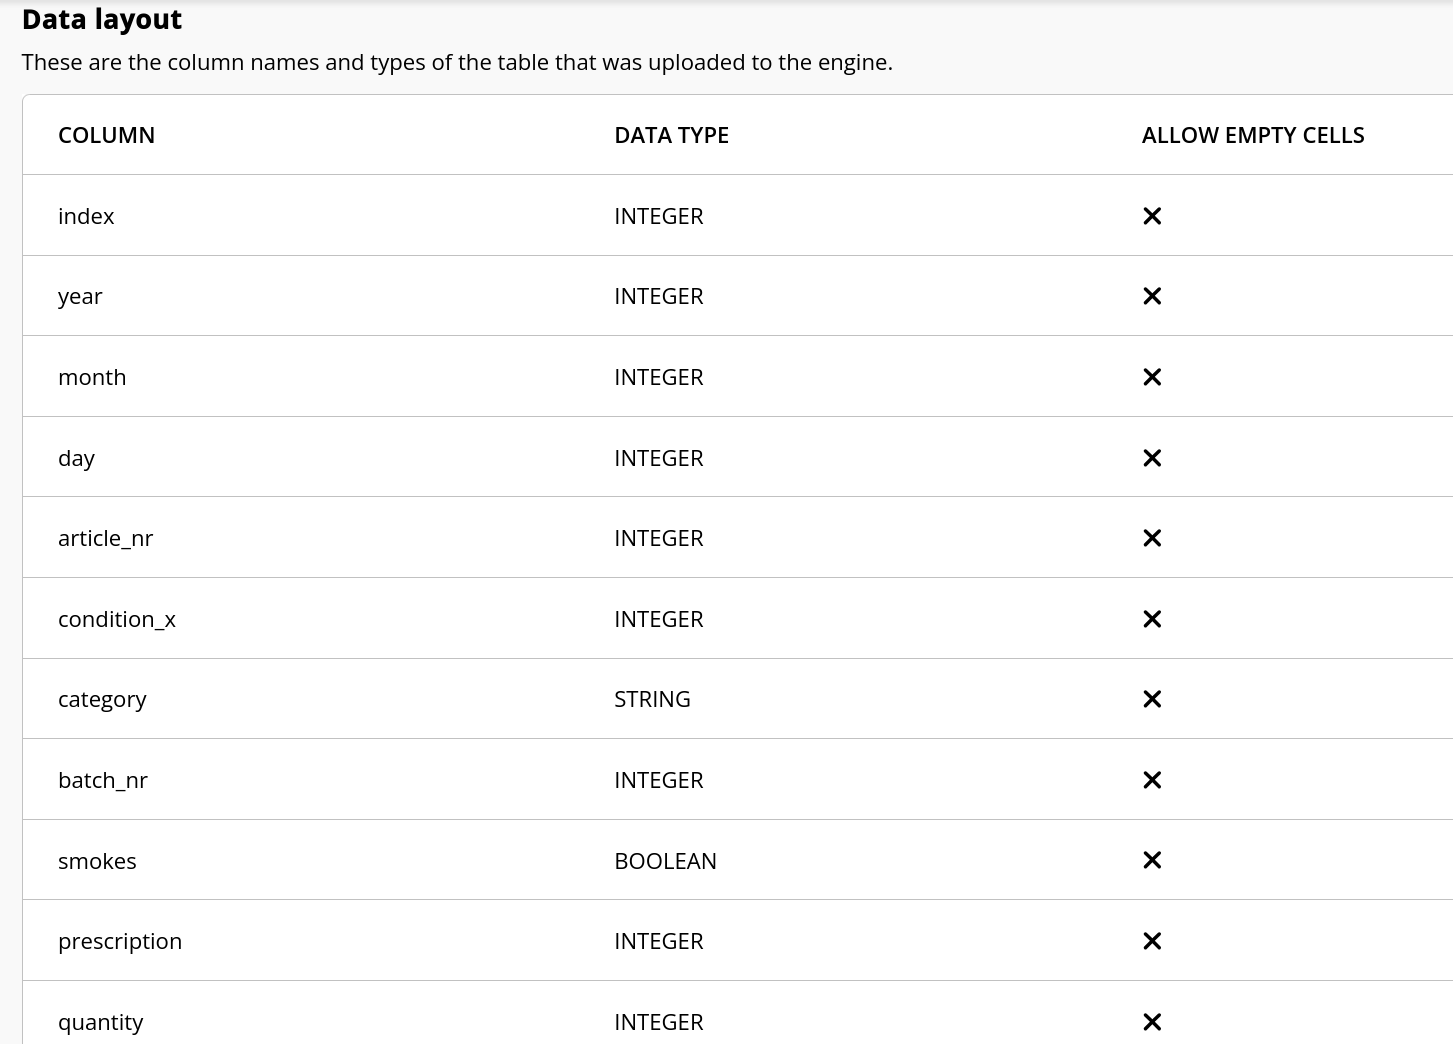Open the STRING data type for category
Viewport: 1453px width, 1044px height.
[x=652, y=699]
